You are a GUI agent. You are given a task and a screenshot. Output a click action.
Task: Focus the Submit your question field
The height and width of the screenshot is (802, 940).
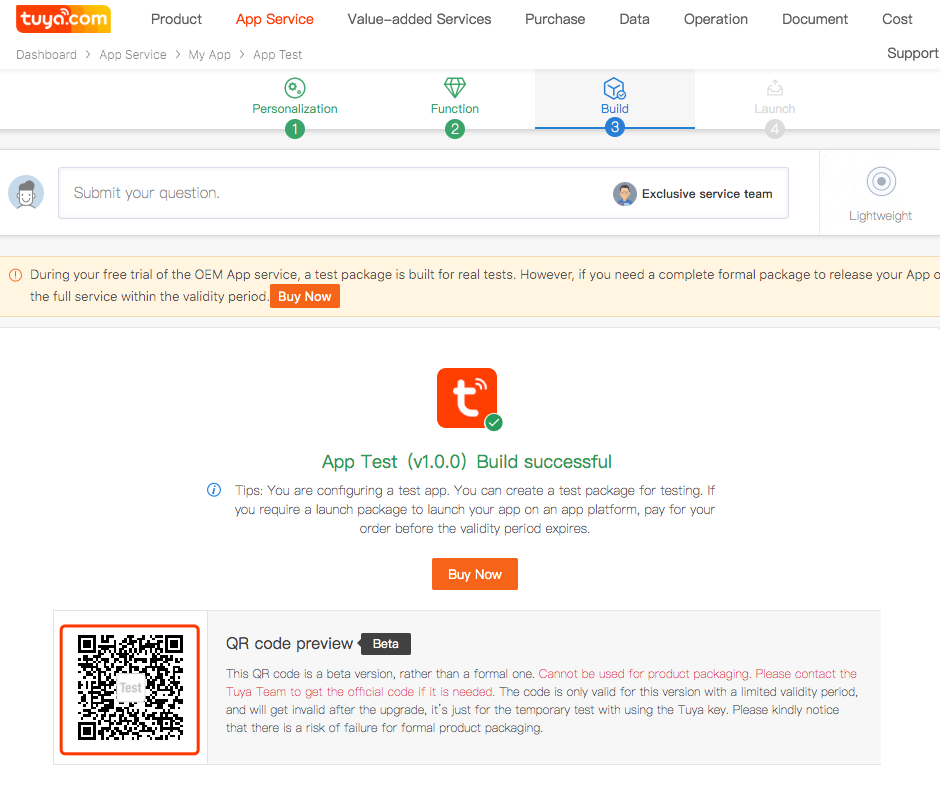423,193
